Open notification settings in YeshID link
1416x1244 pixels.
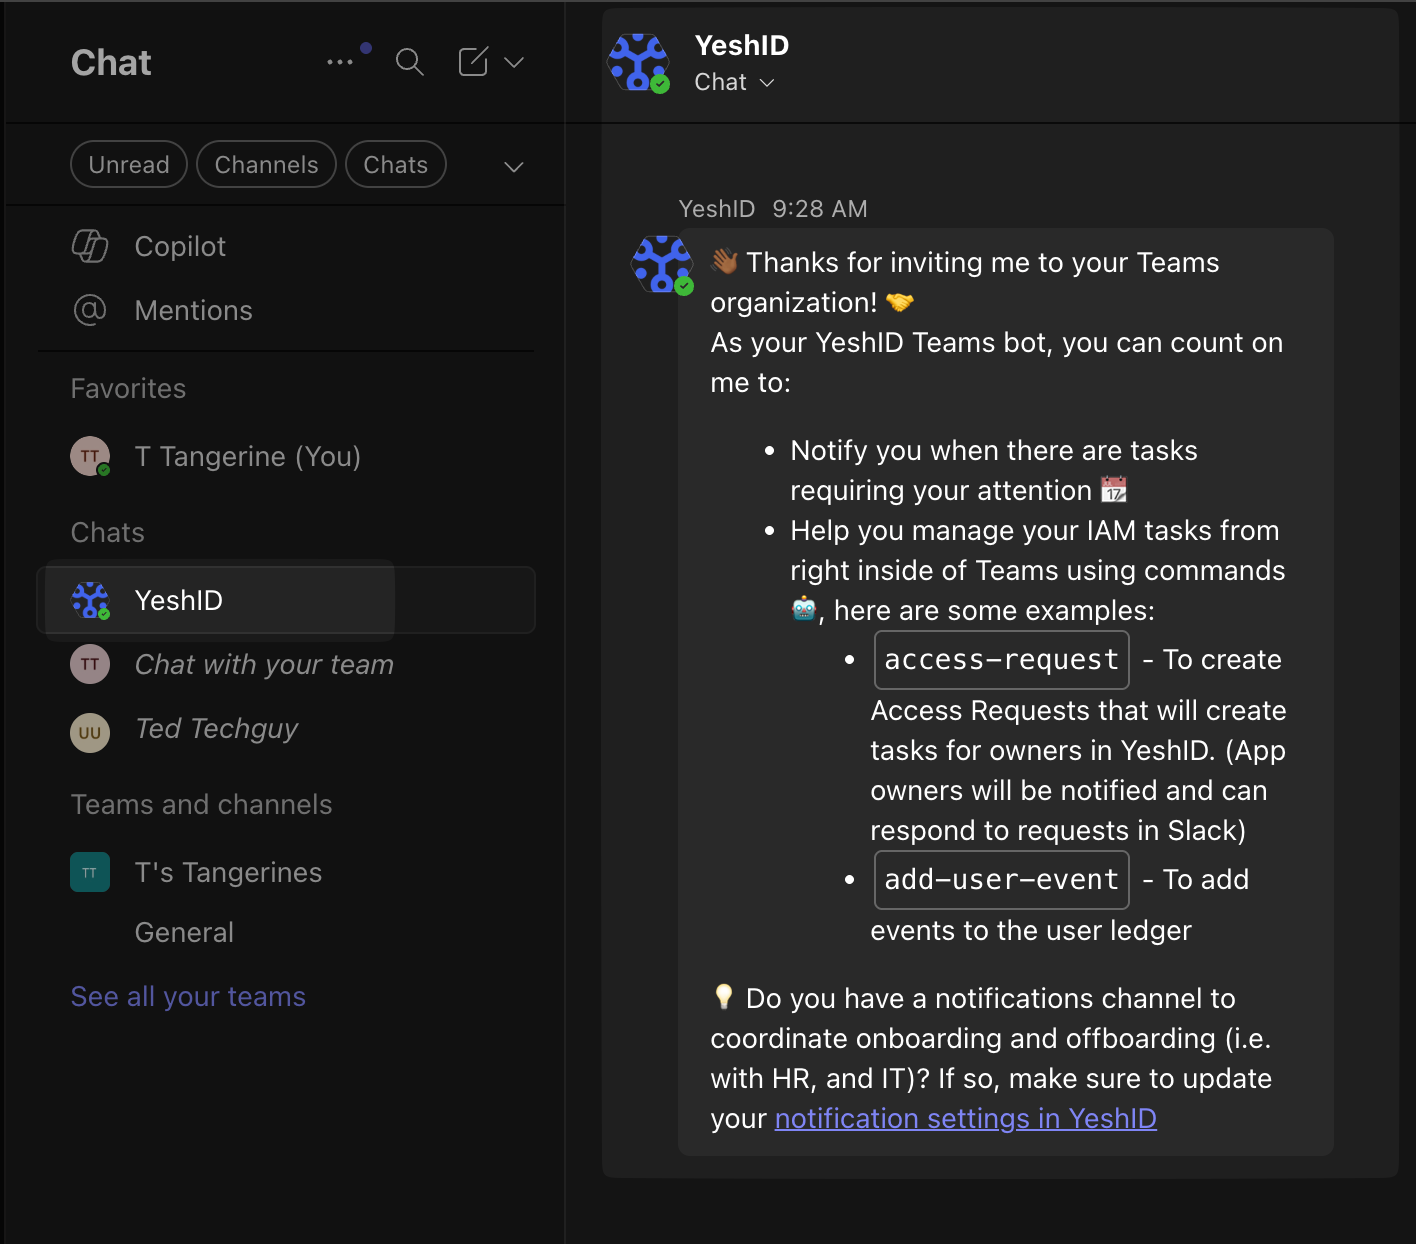click(x=966, y=1118)
